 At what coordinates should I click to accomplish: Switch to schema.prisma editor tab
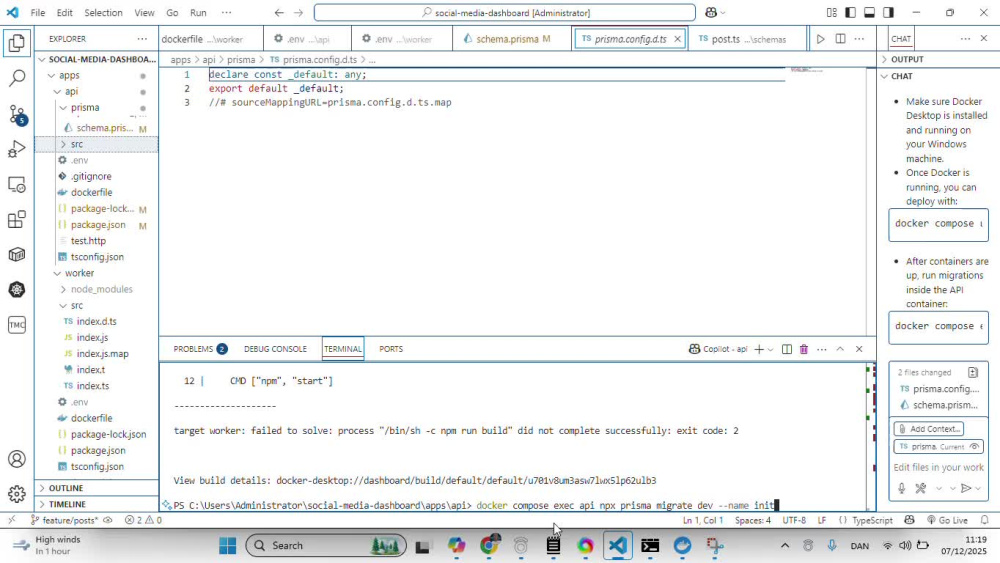[507, 39]
